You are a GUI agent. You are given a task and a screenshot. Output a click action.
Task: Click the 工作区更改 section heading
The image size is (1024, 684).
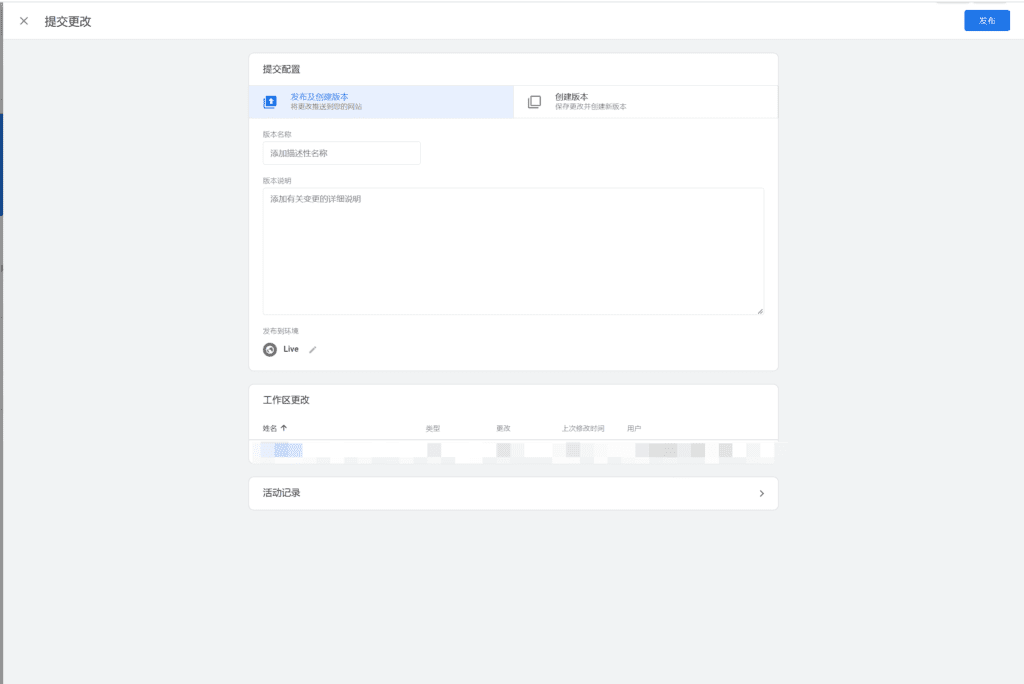coord(286,400)
